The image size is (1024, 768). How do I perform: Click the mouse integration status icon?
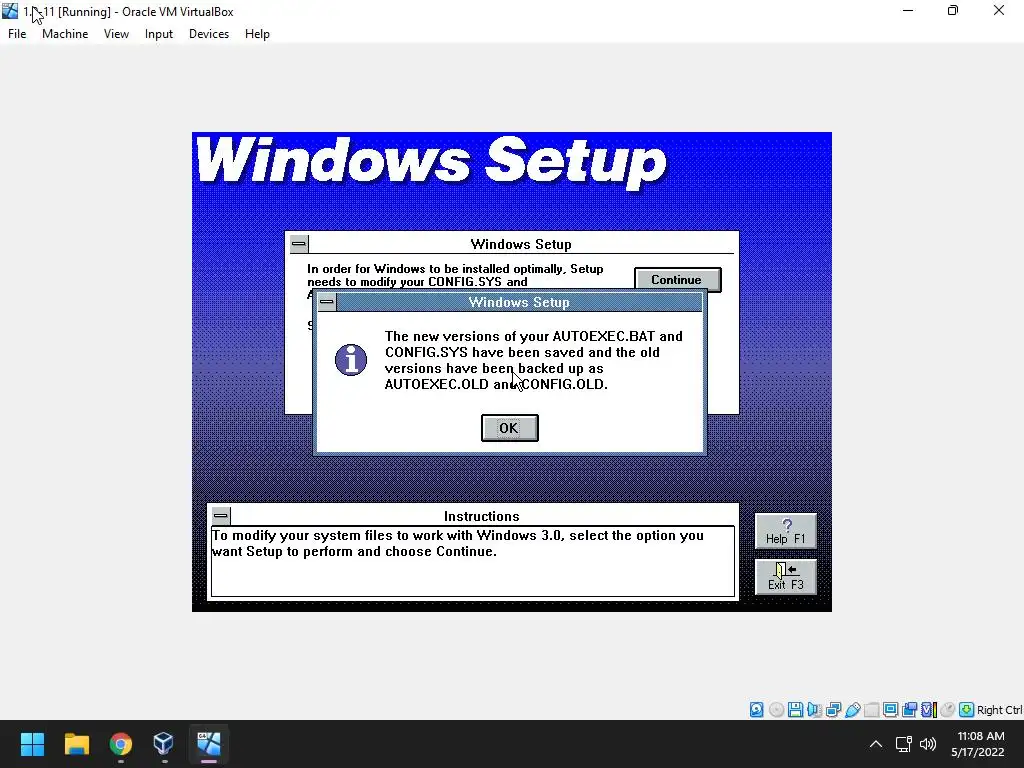[x=948, y=710]
